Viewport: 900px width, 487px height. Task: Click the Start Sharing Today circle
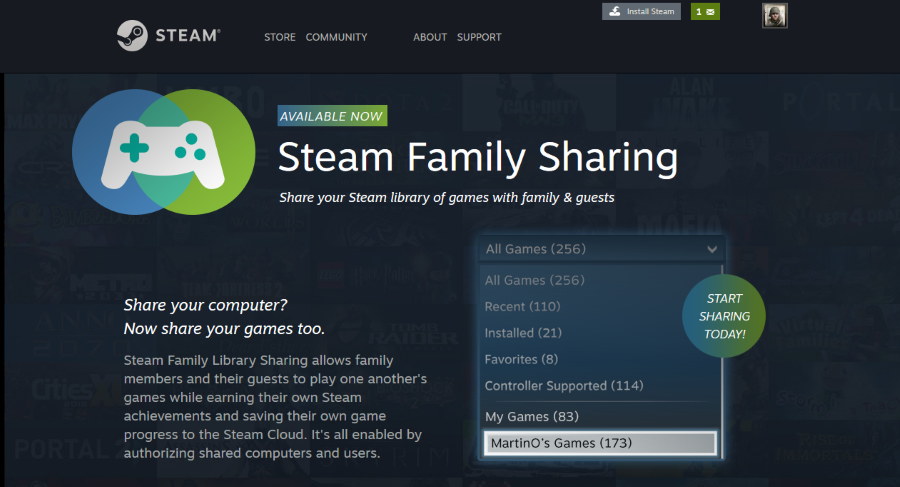[x=724, y=316]
